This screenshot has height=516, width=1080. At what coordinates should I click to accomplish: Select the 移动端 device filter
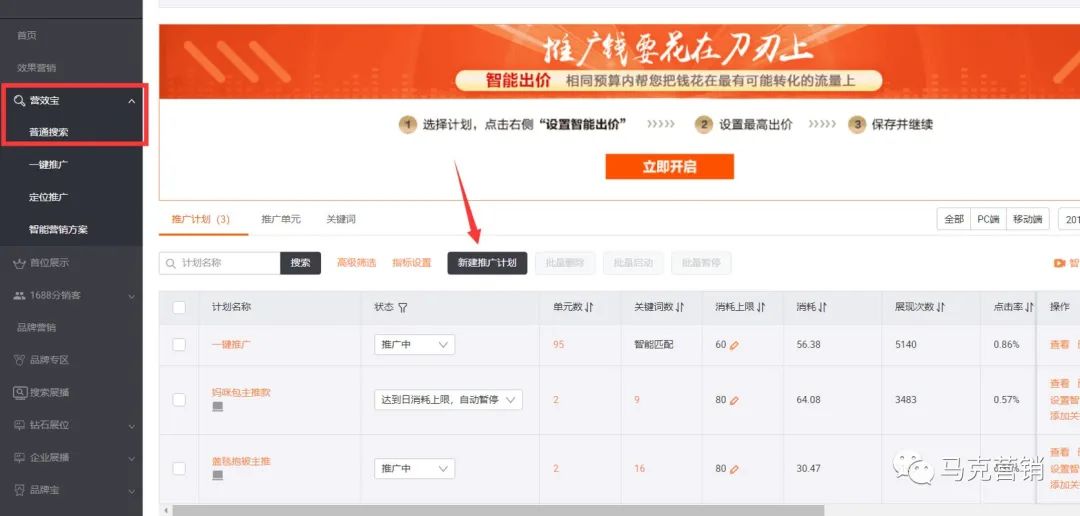point(1028,219)
